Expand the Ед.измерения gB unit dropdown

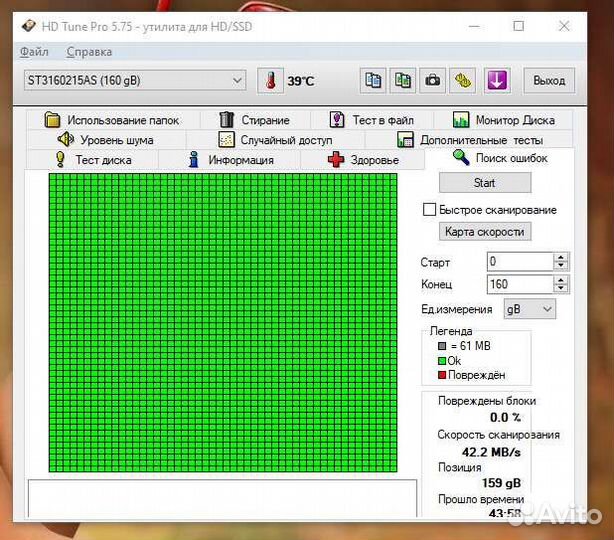(529, 309)
